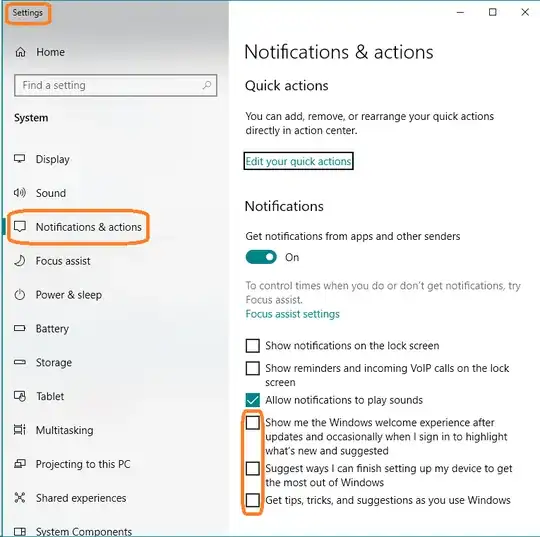Turn off Get notifications toggle
Image resolution: width=540 pixels, height=537 pixels.
pos(261,257)
